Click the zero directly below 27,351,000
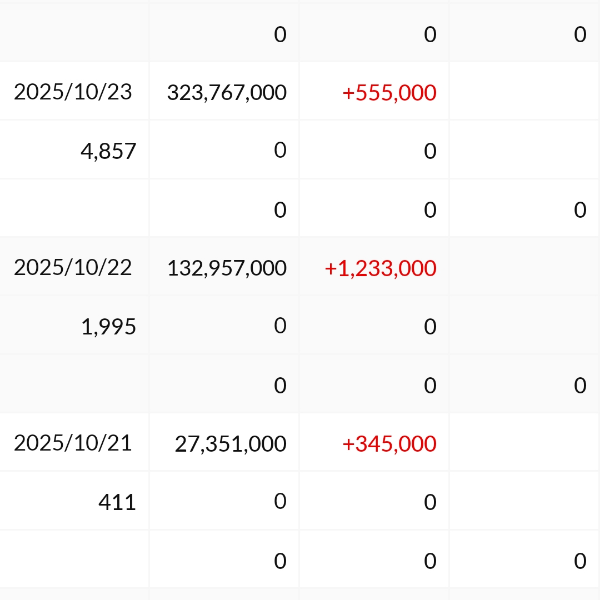The height and width of the screenshot is (600, 600). [x=280, y=502]
